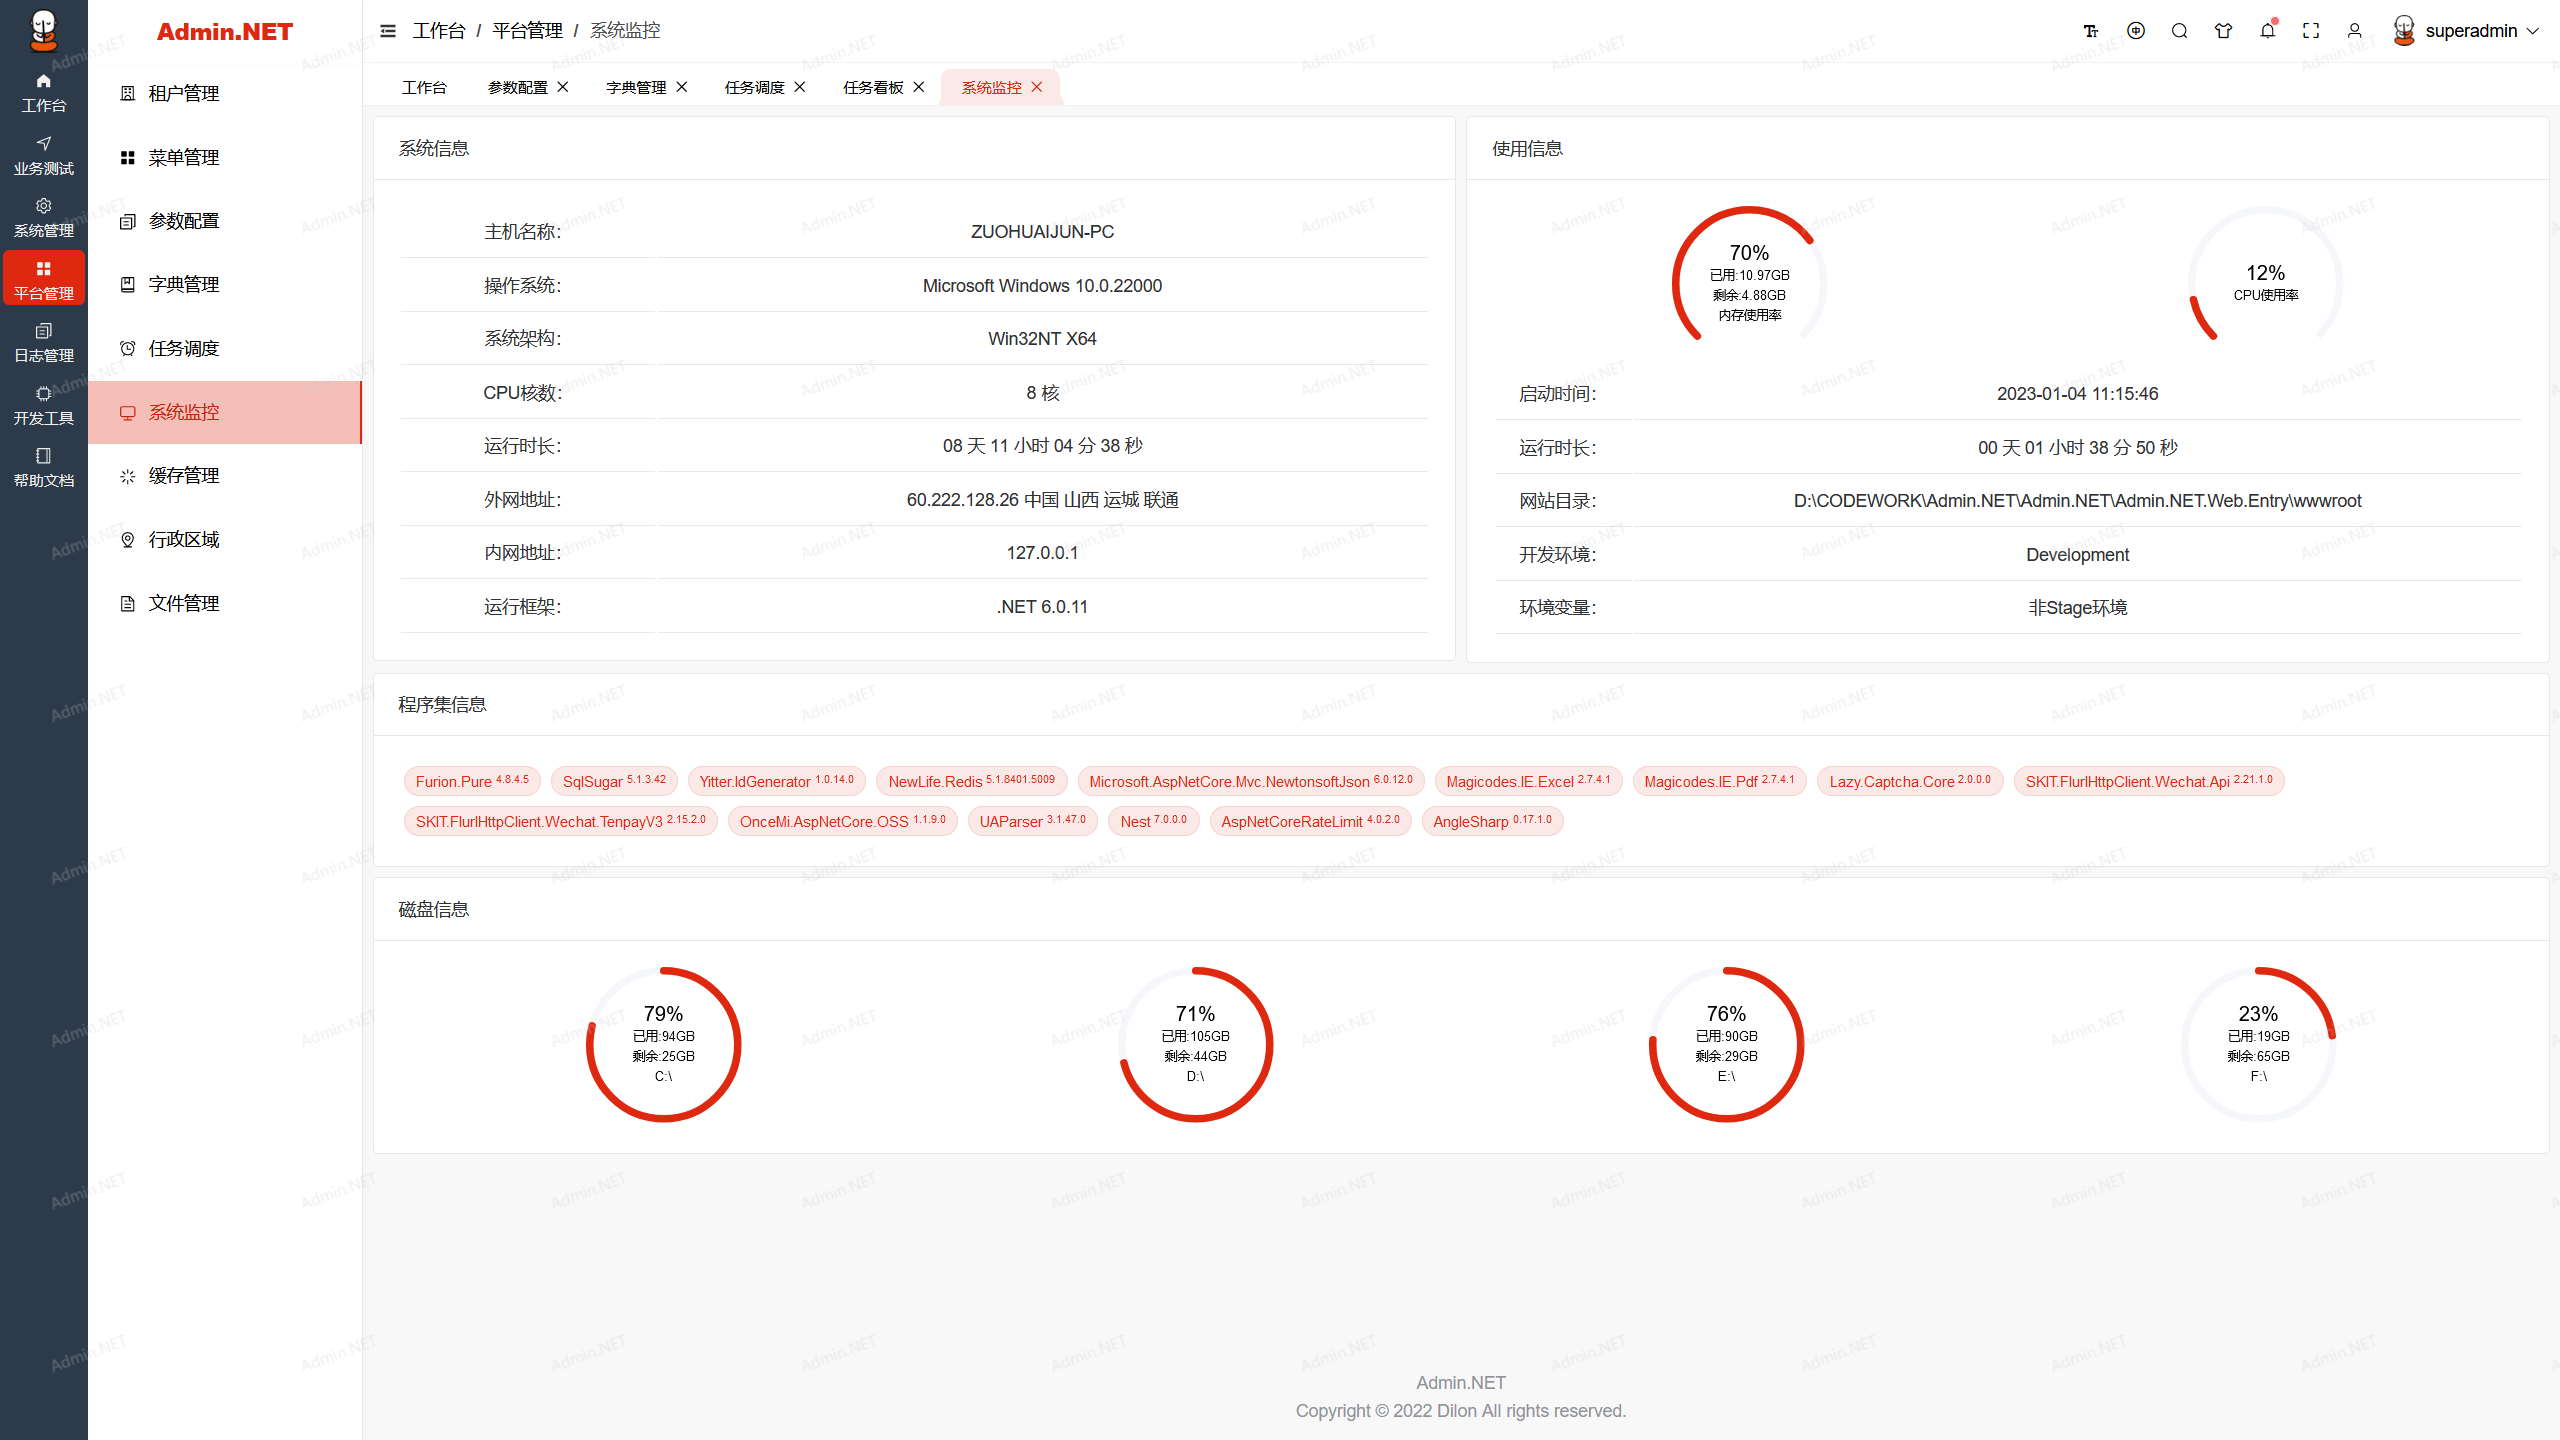
Task: Click the search magnifier icon
Action: pyautogui.click(x=2179, y=31)
